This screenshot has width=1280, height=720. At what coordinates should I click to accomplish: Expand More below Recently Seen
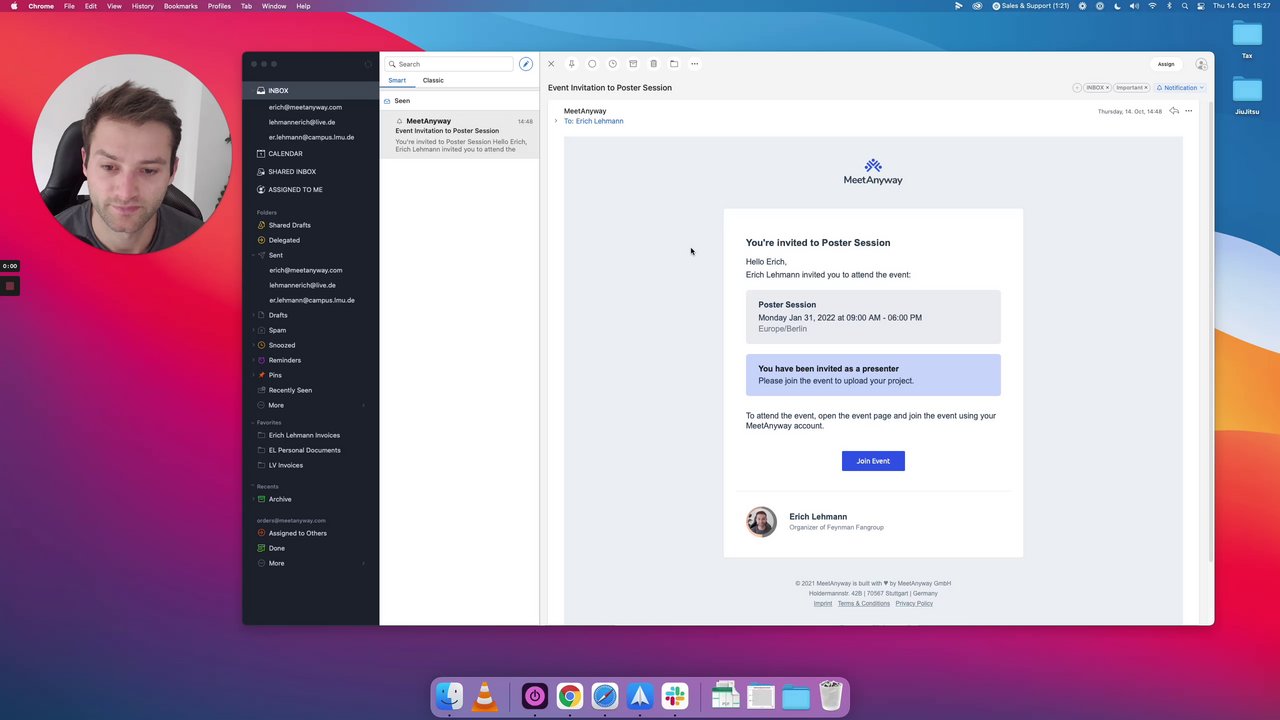[x=363, y=405]
